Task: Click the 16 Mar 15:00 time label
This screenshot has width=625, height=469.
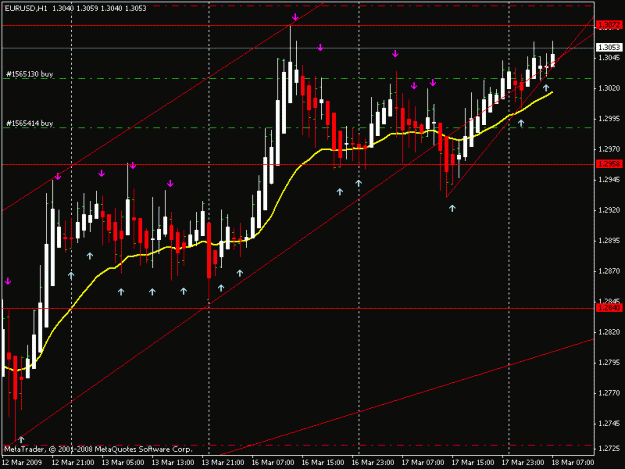Action: coord(323,462)
